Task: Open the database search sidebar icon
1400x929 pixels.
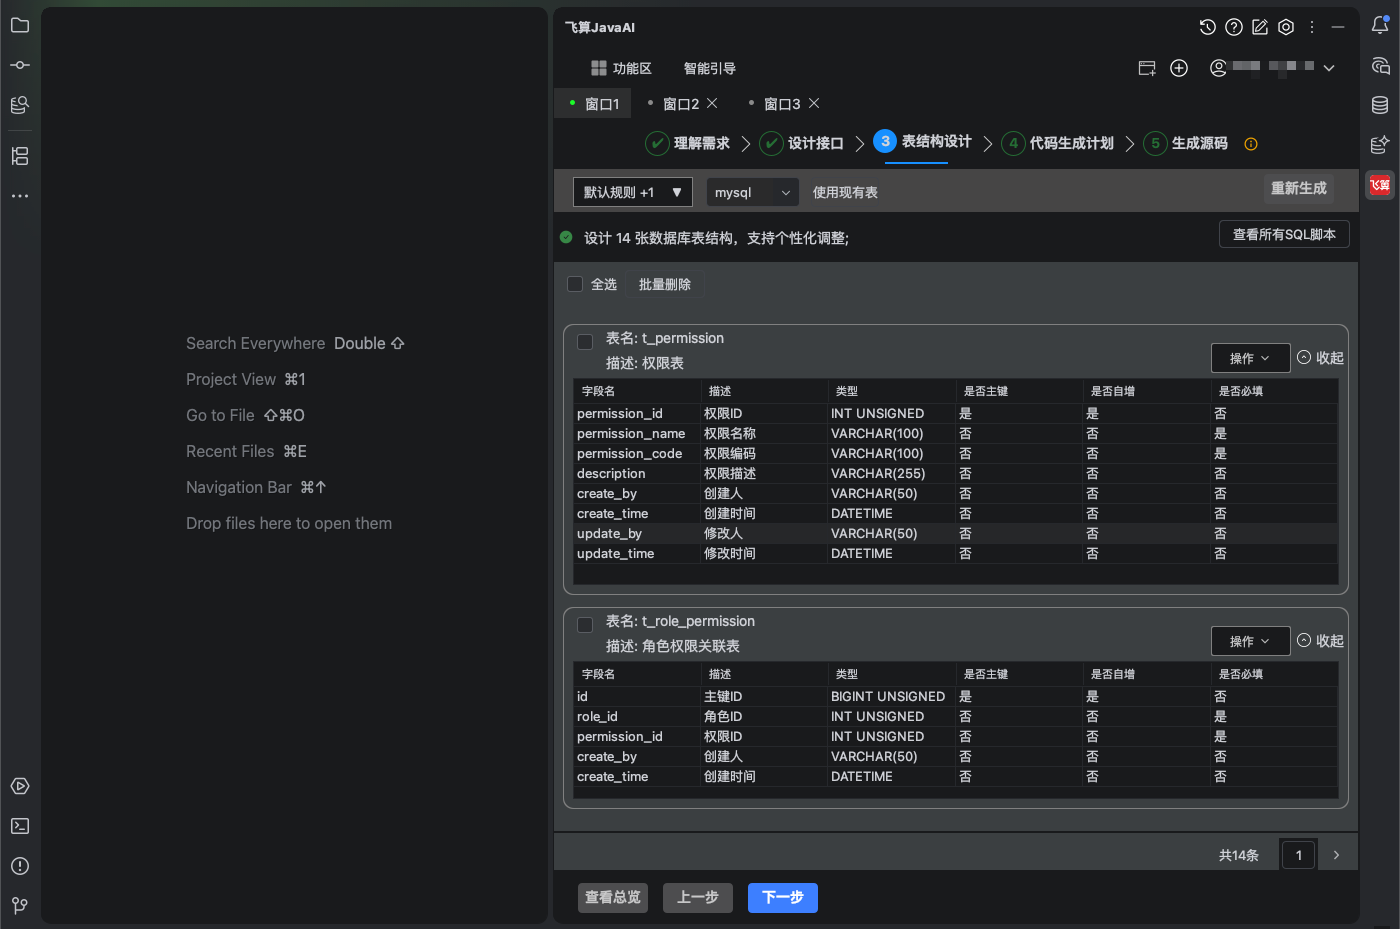Action: pyautogui.click(x=20, y=105)
